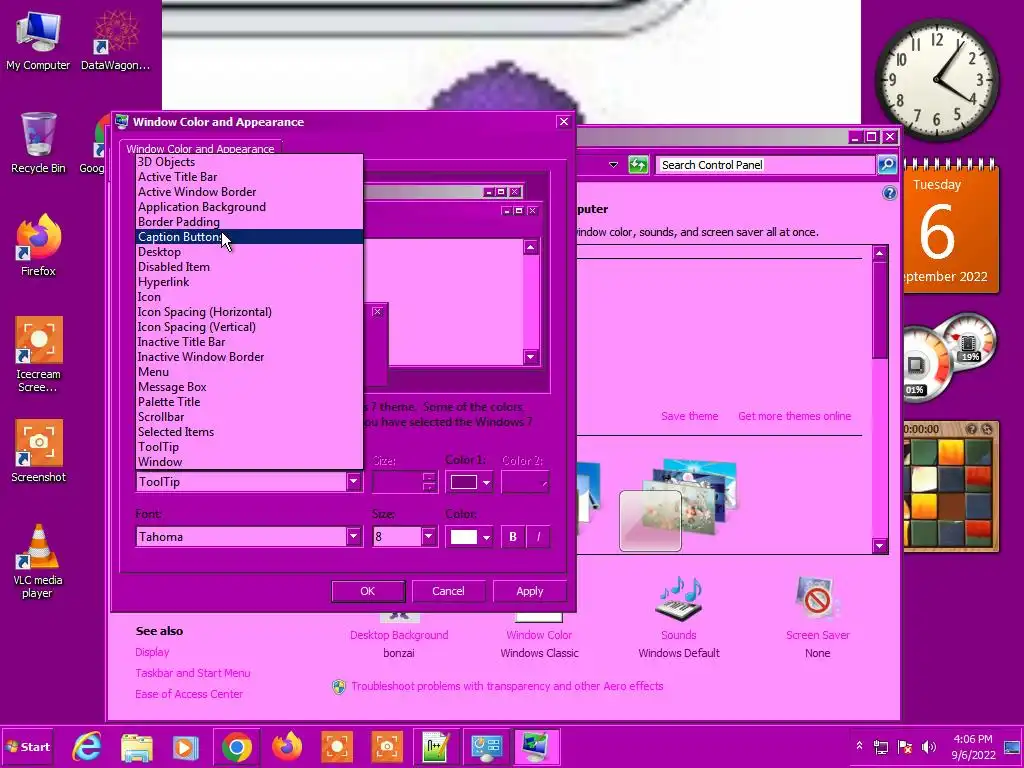Viewport: 1024px width, 768px height.
Task: Expand the address bar history dropdown arrow
Action: click(613, 165)
